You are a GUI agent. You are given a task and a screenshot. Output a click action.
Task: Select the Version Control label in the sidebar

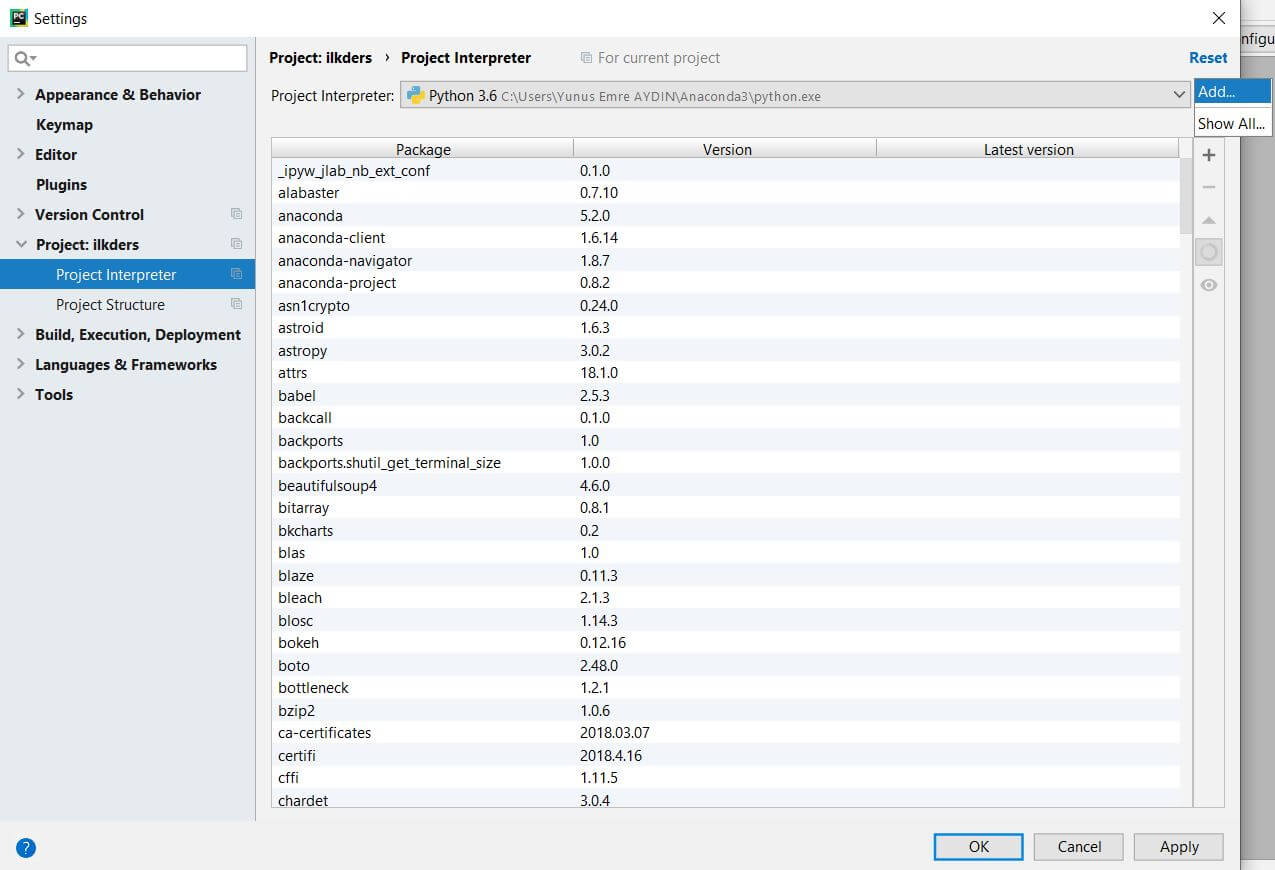(89, 214)
